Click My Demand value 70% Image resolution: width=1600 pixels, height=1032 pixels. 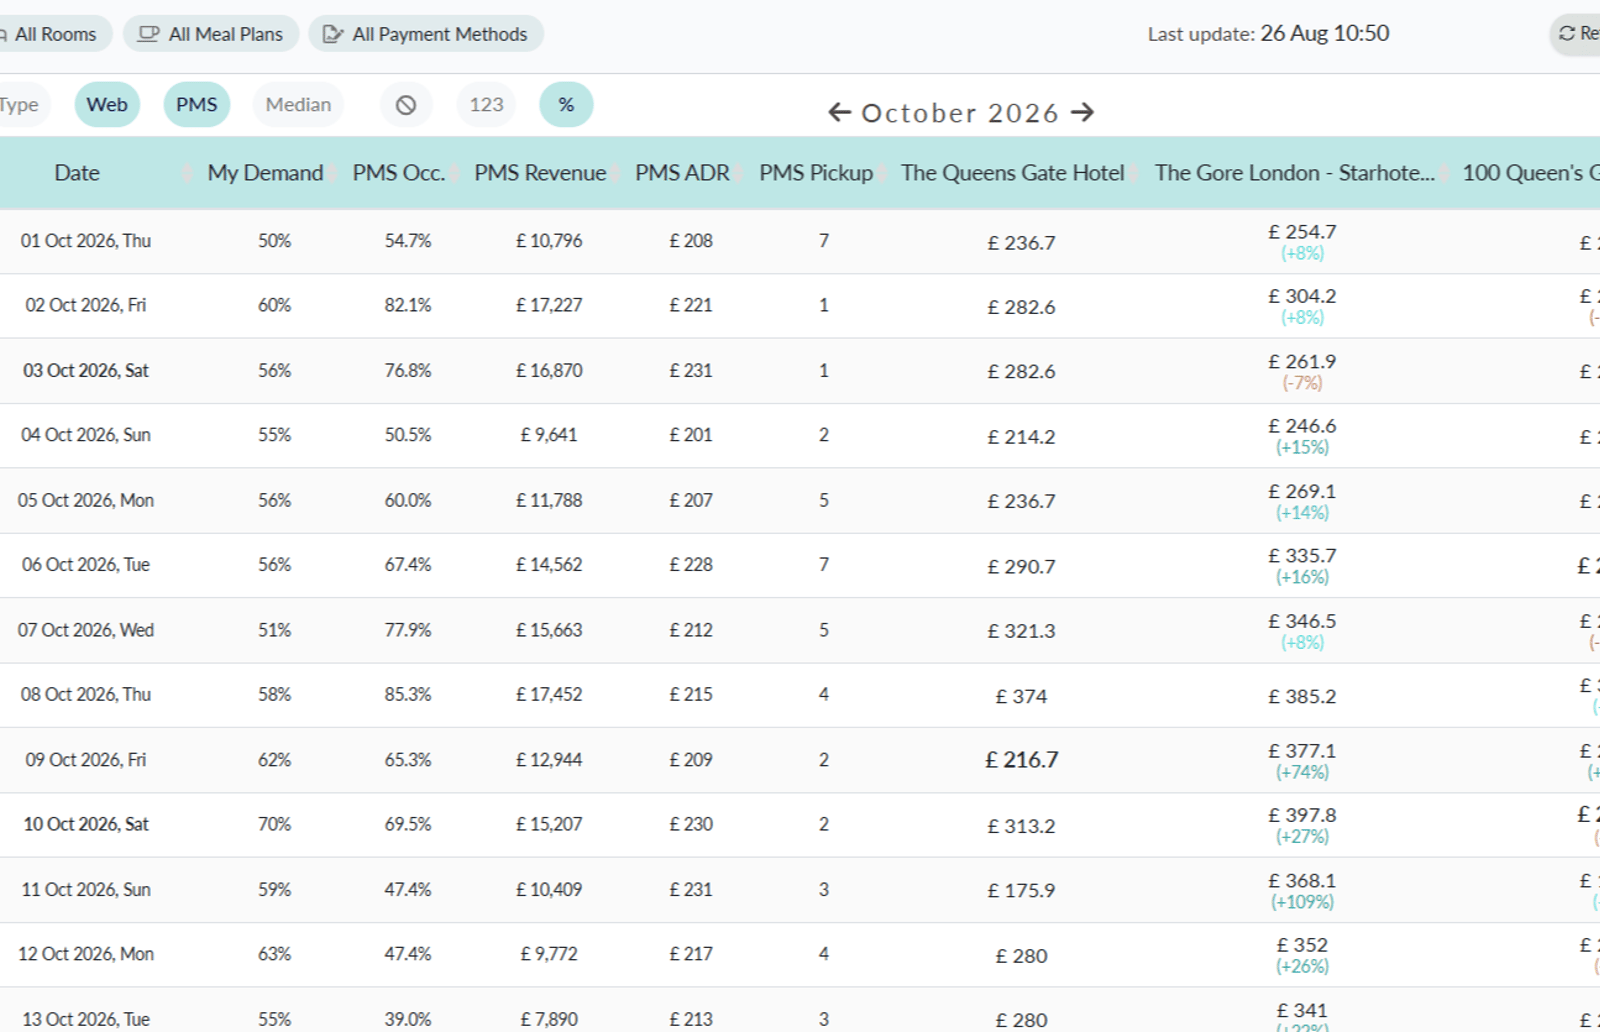pyautogui.click(x=274, y=825)
